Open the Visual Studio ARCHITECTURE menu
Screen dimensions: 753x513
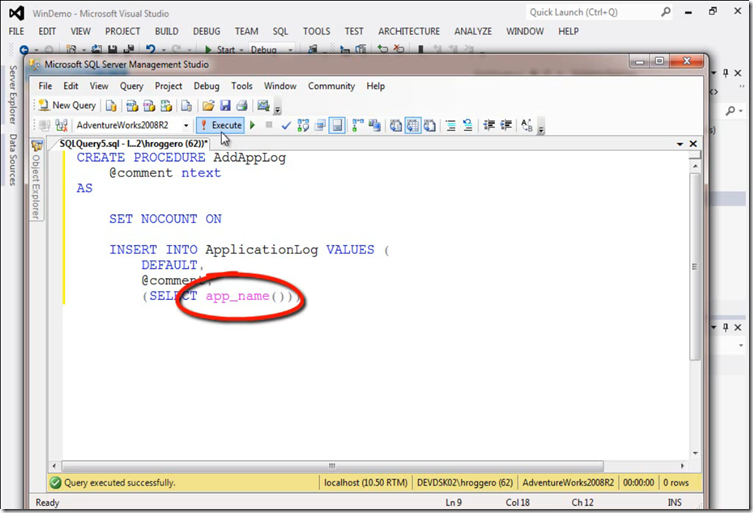point(409,31)
